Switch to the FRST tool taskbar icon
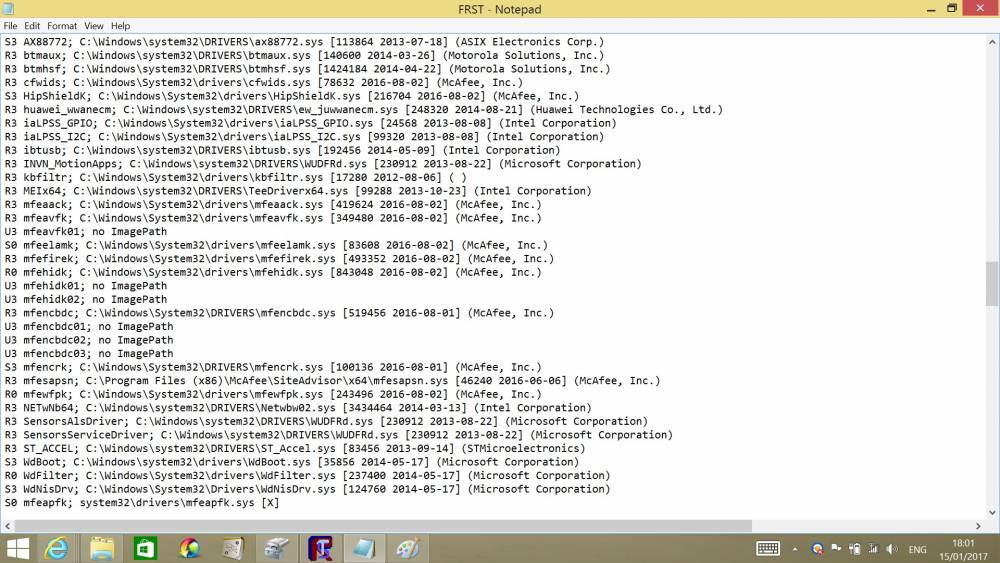Image resolution: width=1000 pixels, height=563 pixels. pos(320,548)
